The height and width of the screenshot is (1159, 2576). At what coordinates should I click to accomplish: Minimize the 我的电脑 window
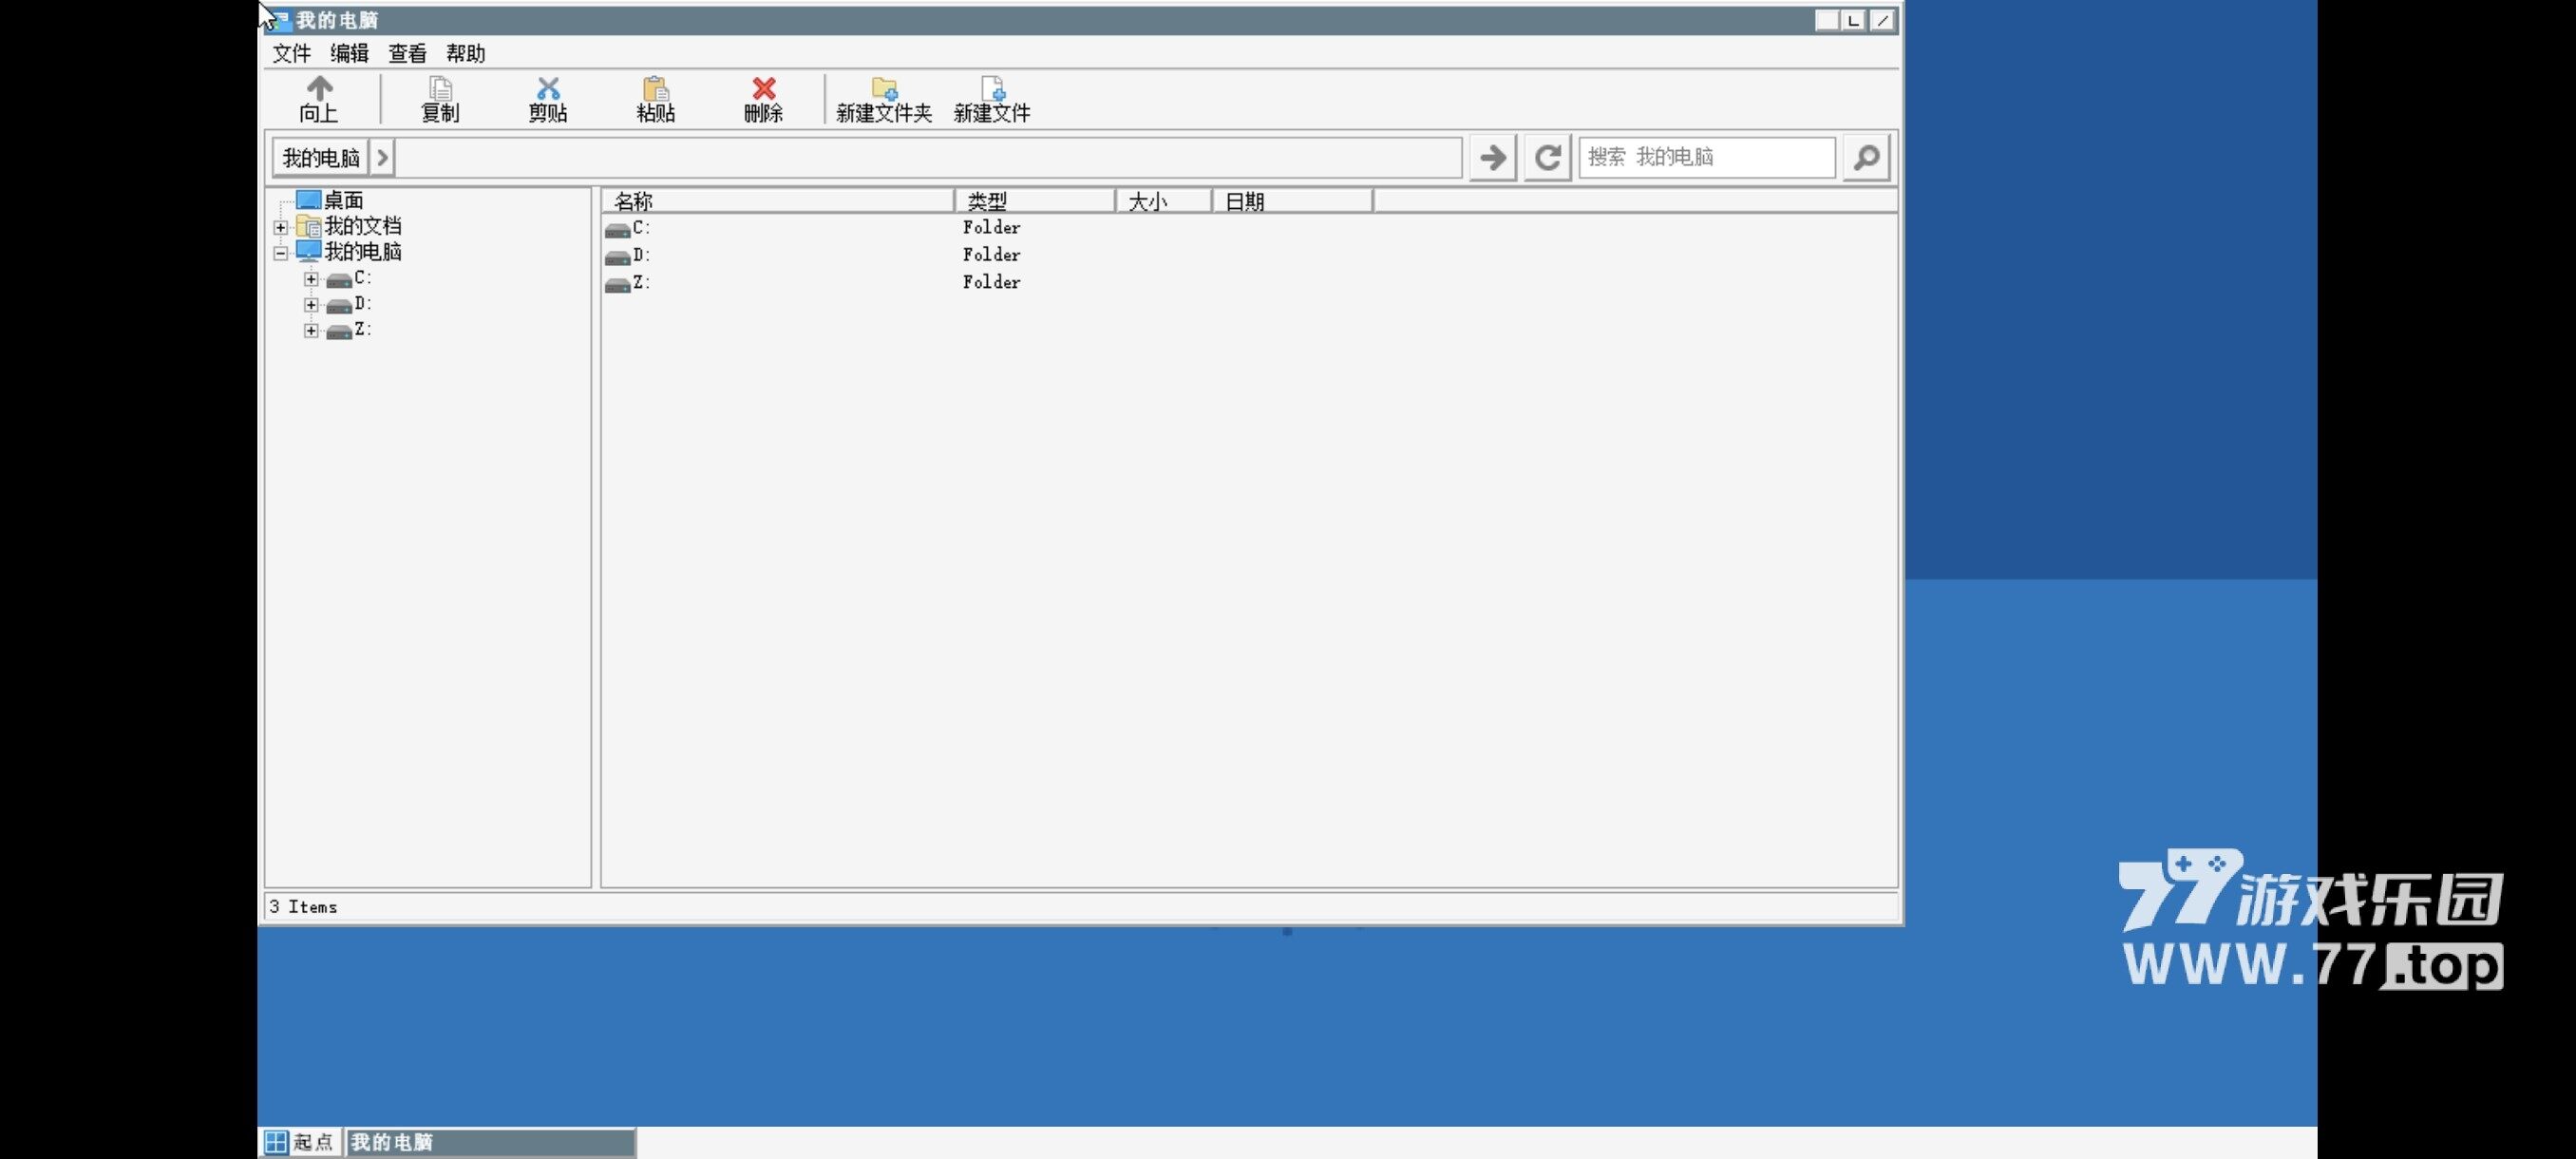click(x=1827, y=20)
